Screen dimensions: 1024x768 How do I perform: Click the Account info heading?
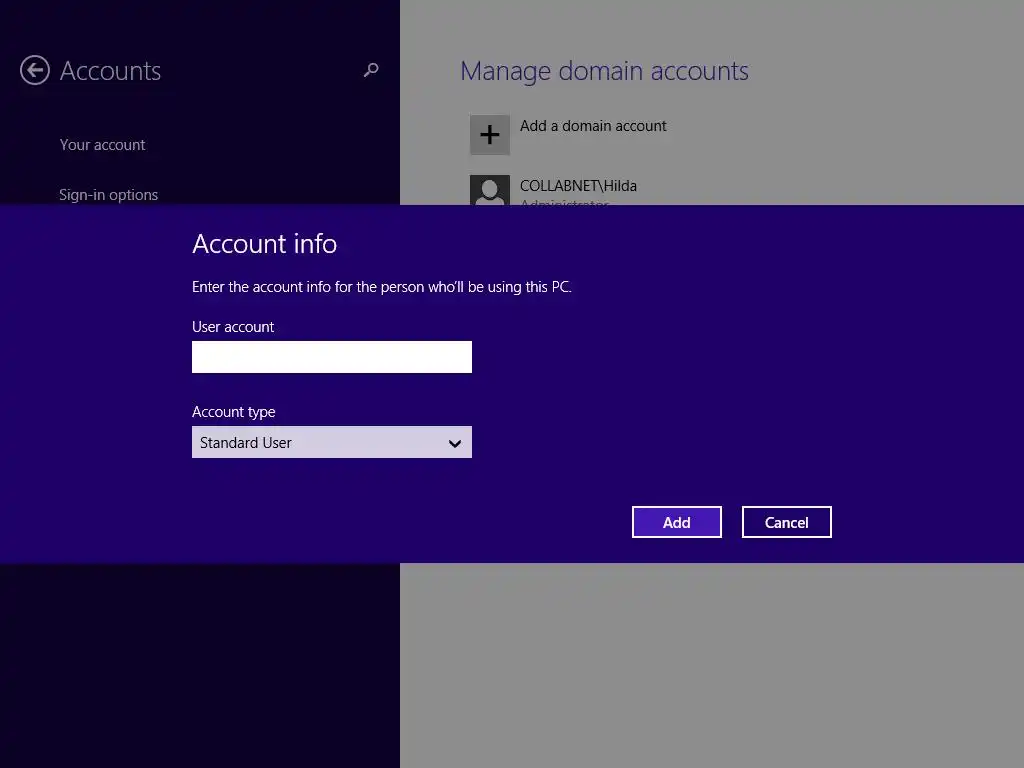pos(264,244)
